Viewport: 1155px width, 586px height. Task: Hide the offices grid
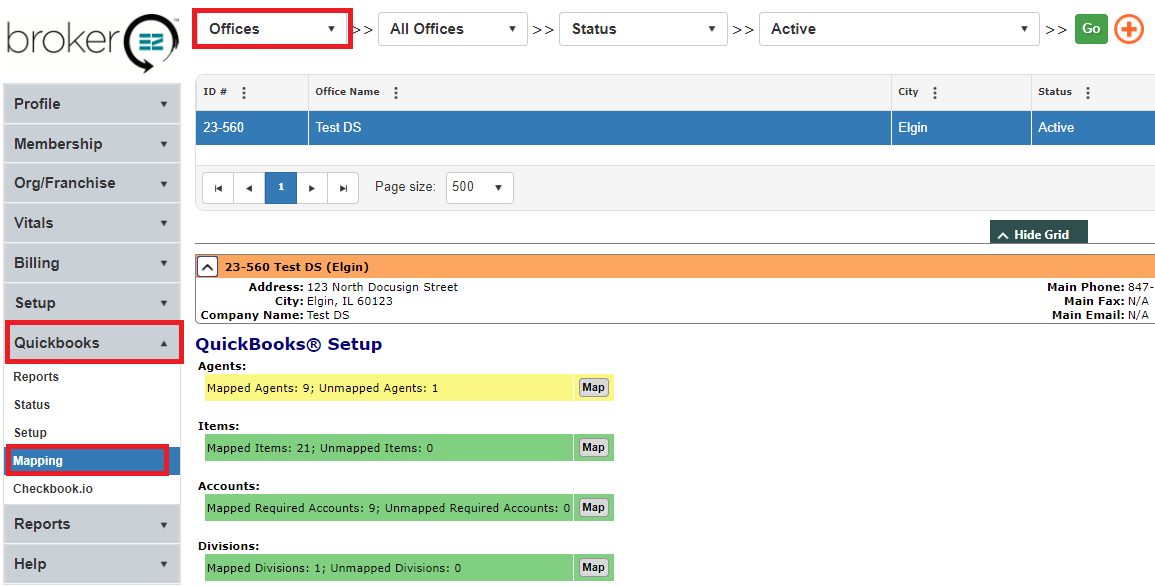1038,234
